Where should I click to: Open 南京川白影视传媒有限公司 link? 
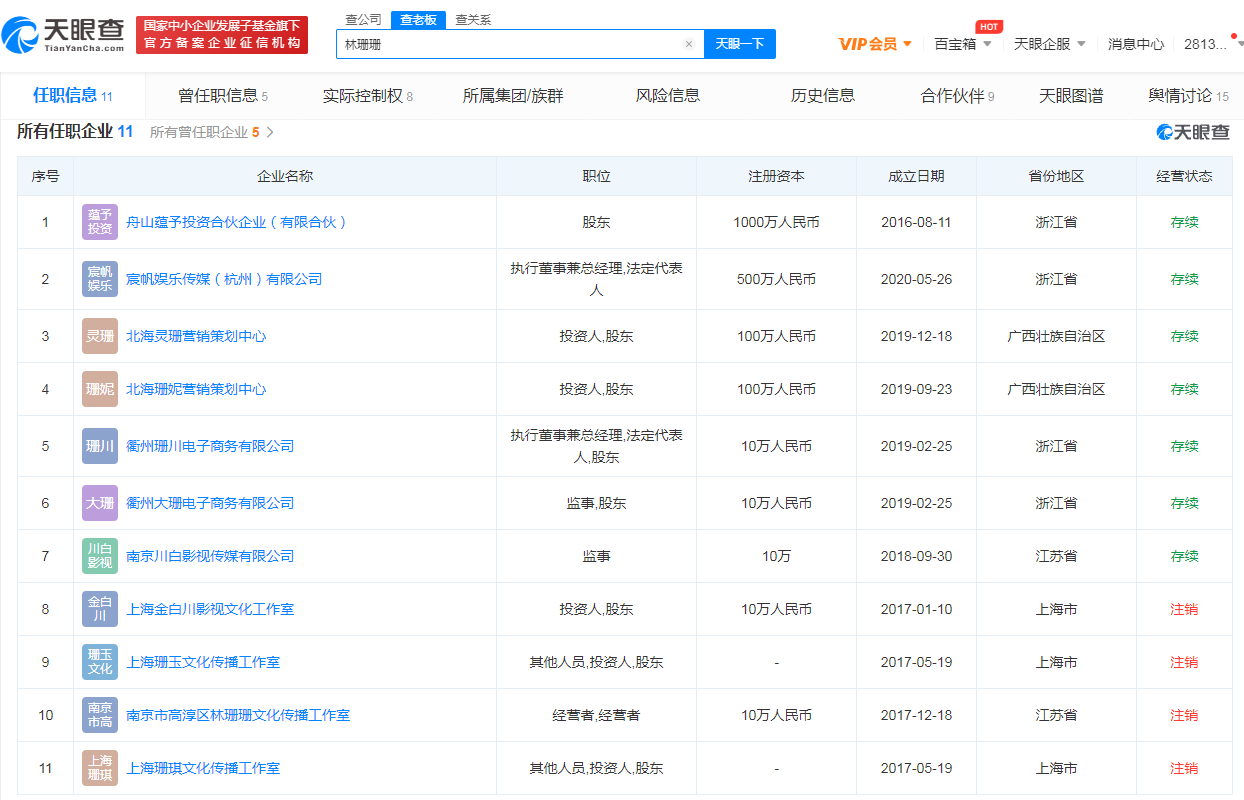point(210,556)
